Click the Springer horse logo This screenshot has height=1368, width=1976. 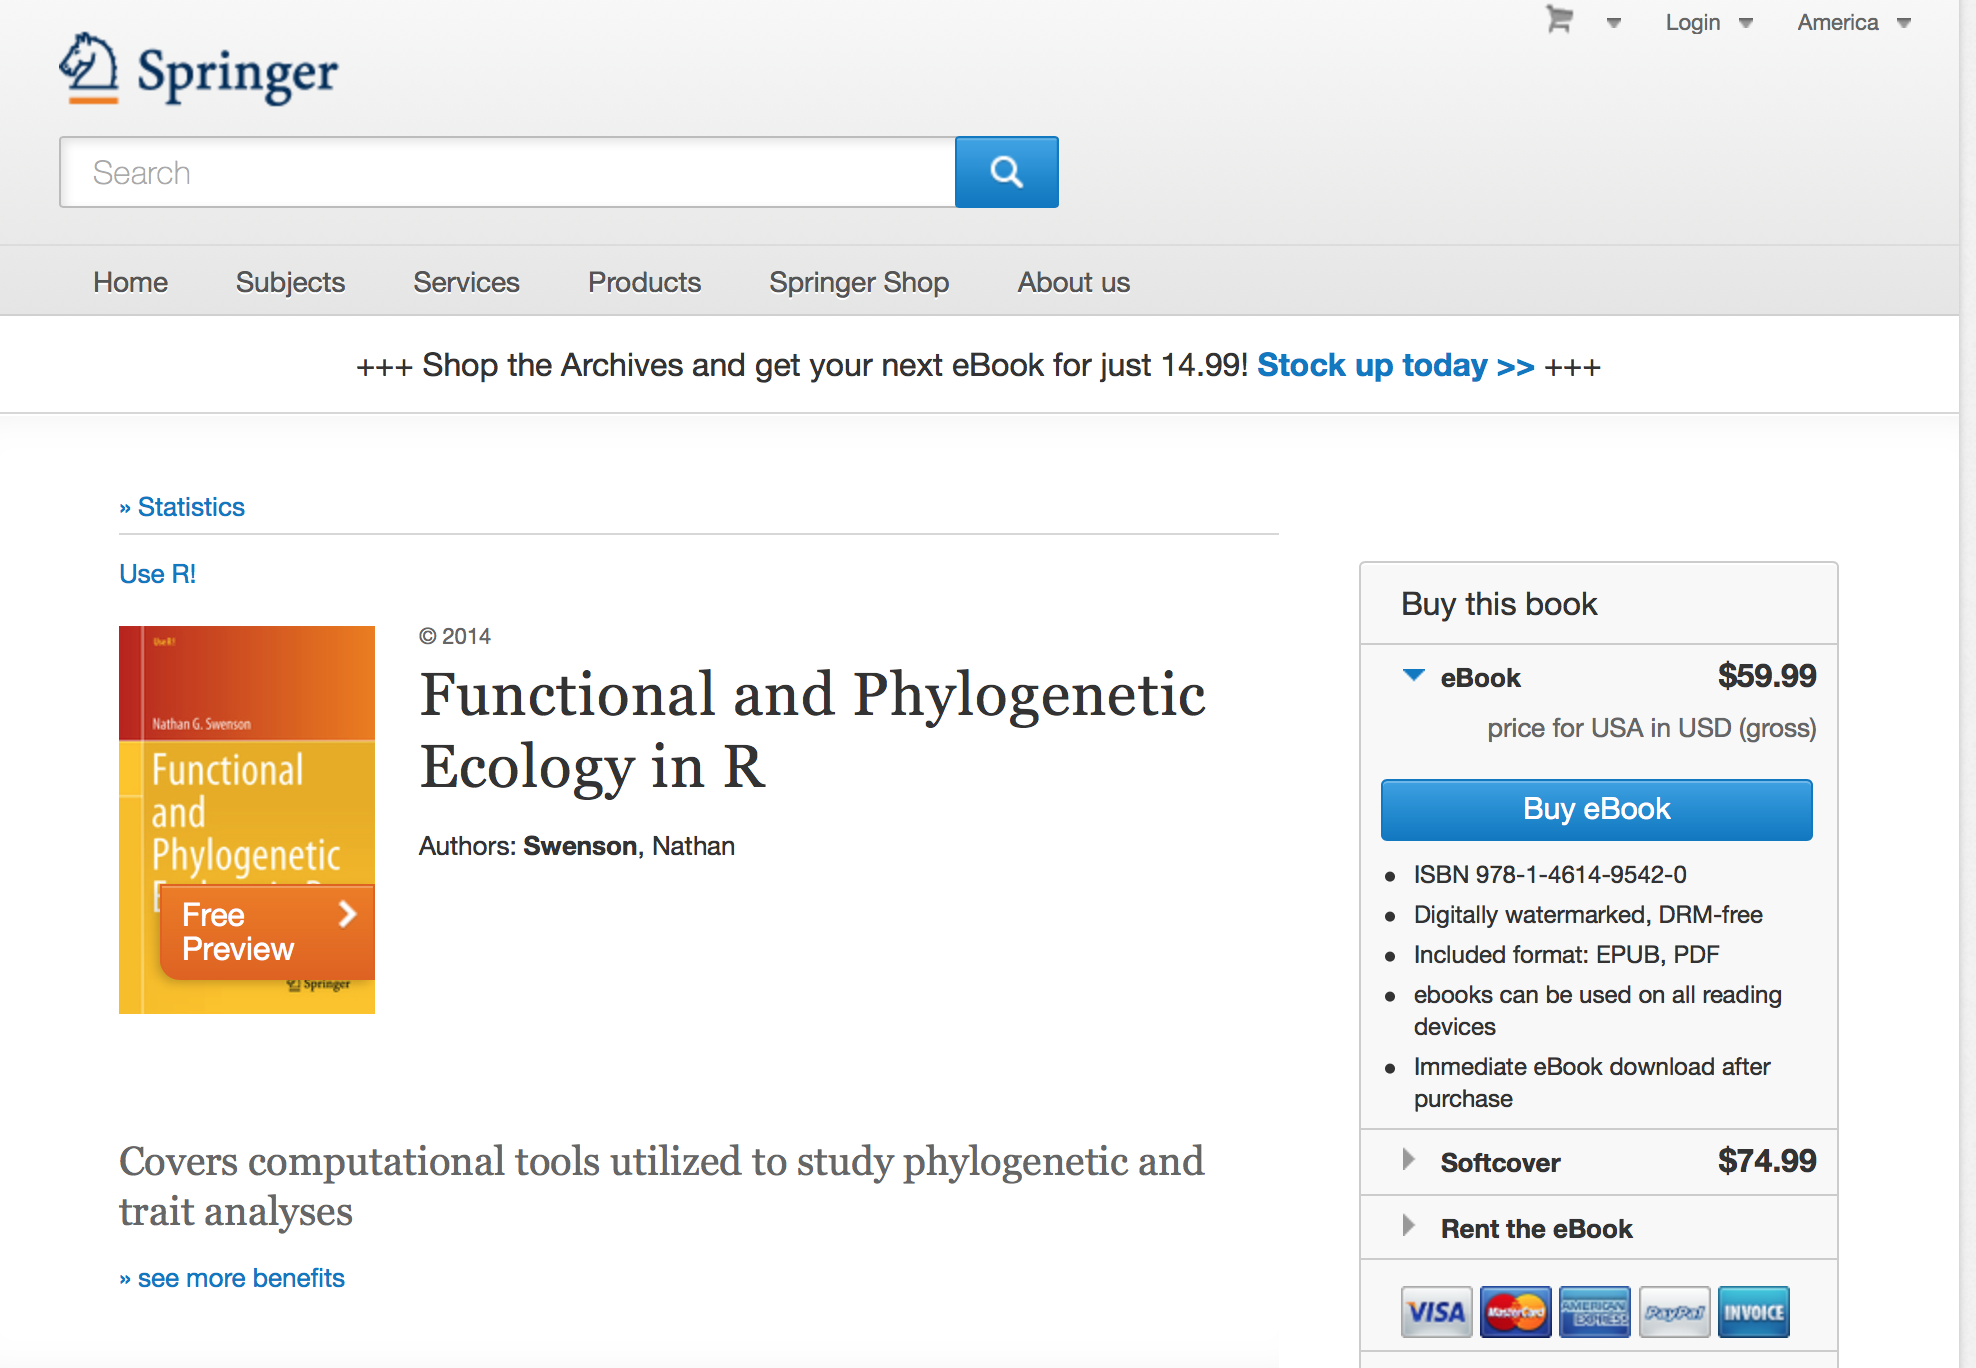(x=89, y=68)
